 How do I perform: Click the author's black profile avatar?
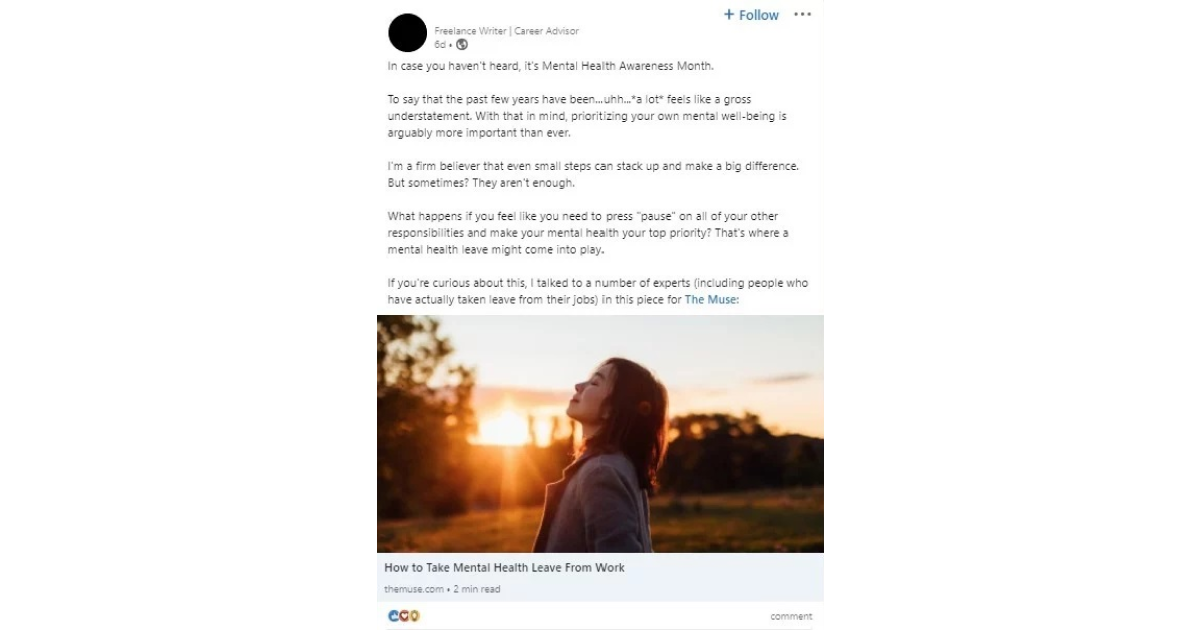click(407, 34)
